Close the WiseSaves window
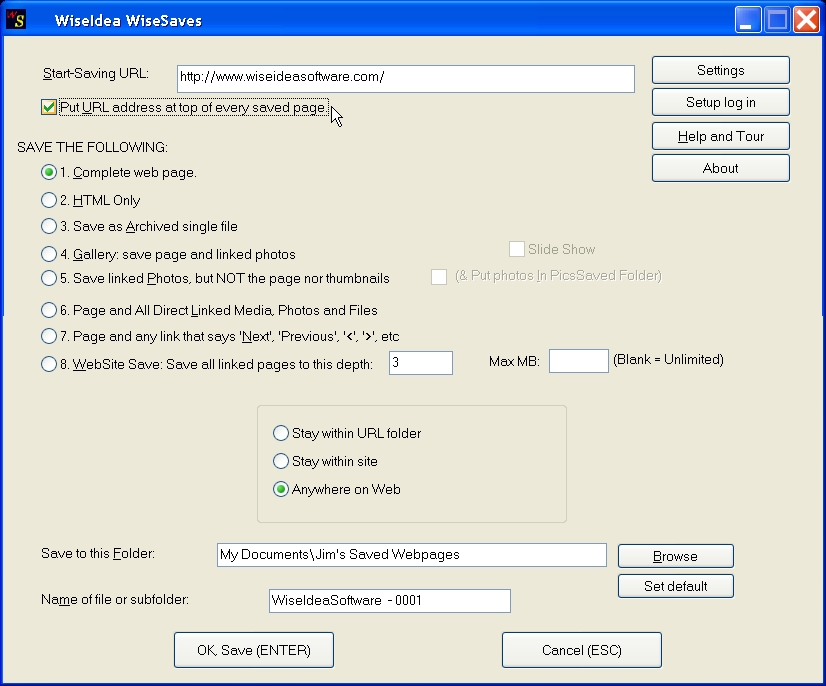The width and height of the screenshot is (826, 686). (x=807, y=20)
